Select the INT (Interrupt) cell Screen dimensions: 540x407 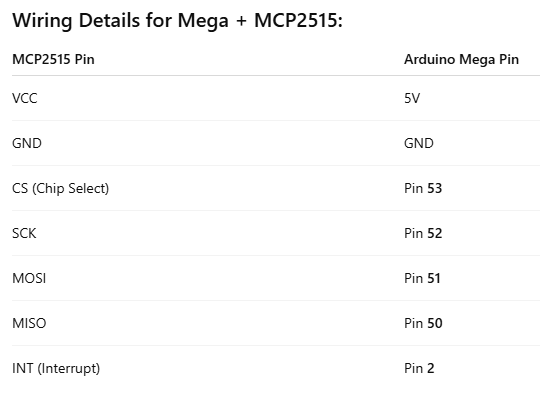coord(56,368)
